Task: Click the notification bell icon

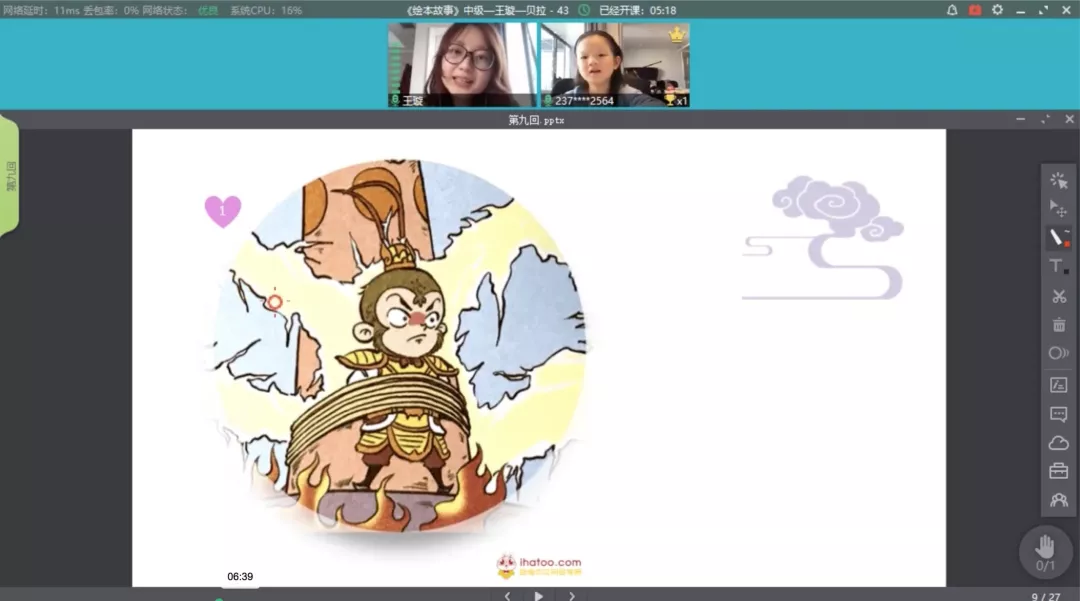Action: click(x=952, y=10)
